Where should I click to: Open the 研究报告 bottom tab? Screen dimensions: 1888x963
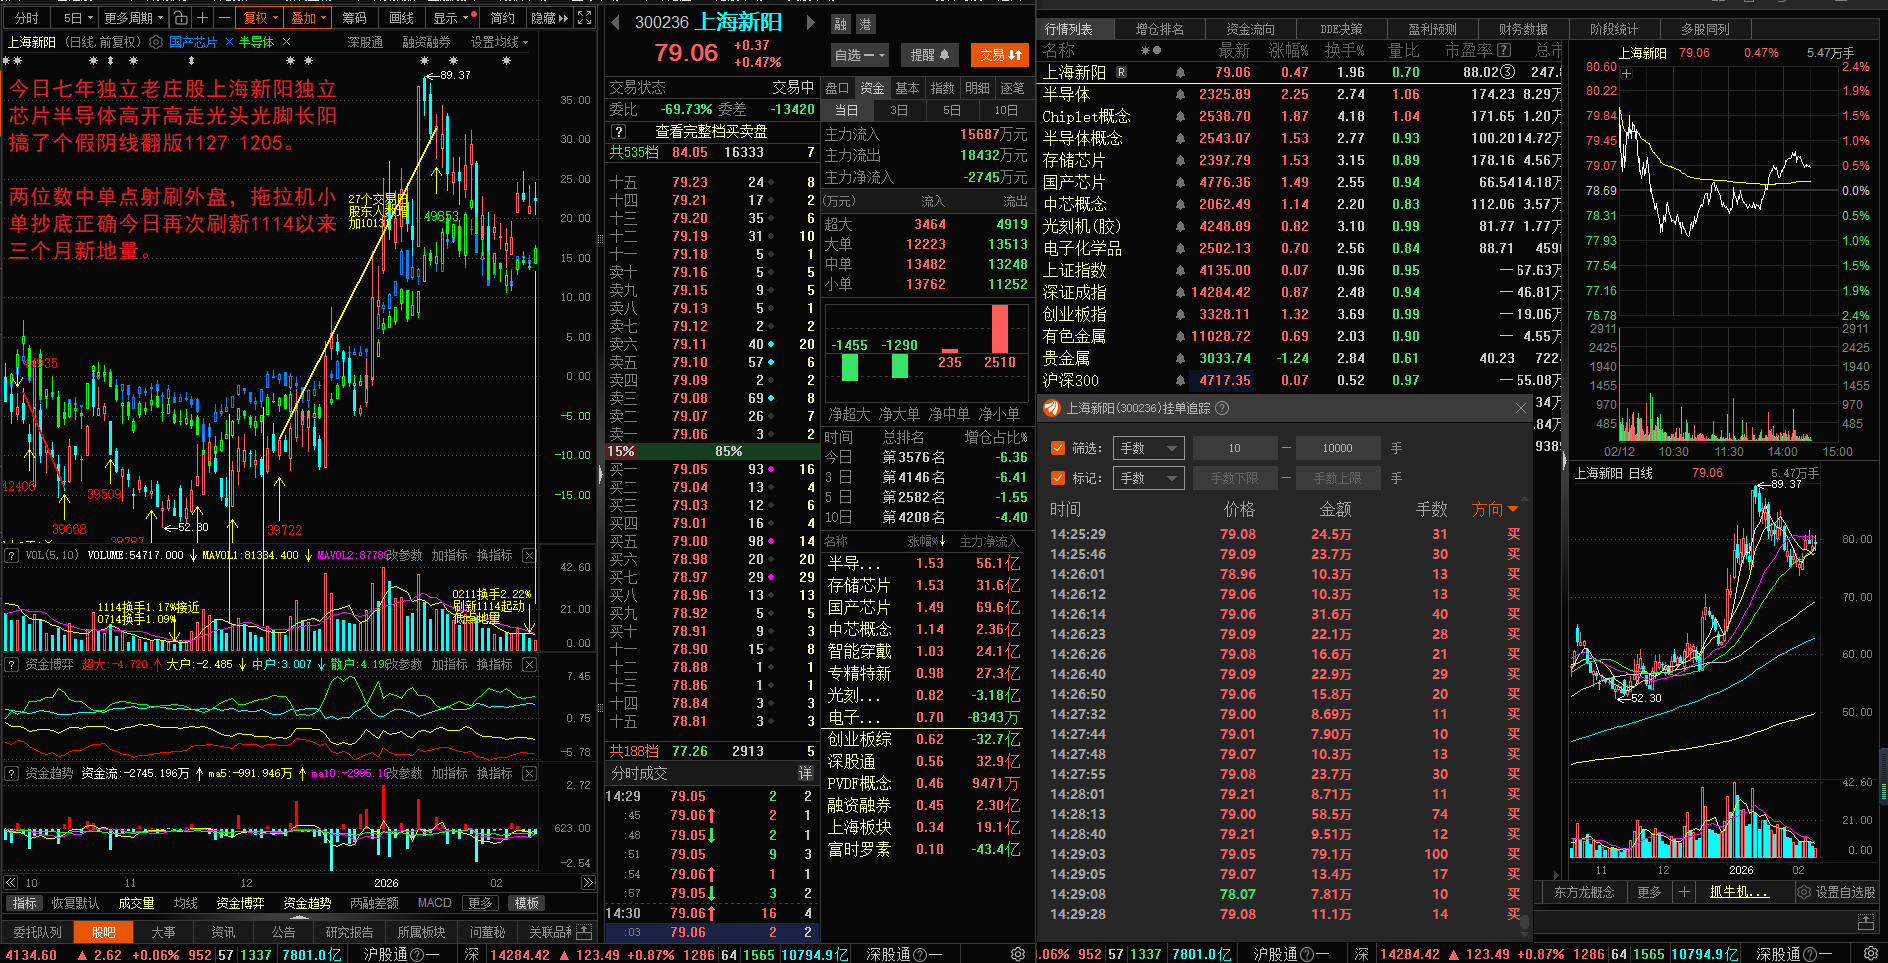point(349,932)
